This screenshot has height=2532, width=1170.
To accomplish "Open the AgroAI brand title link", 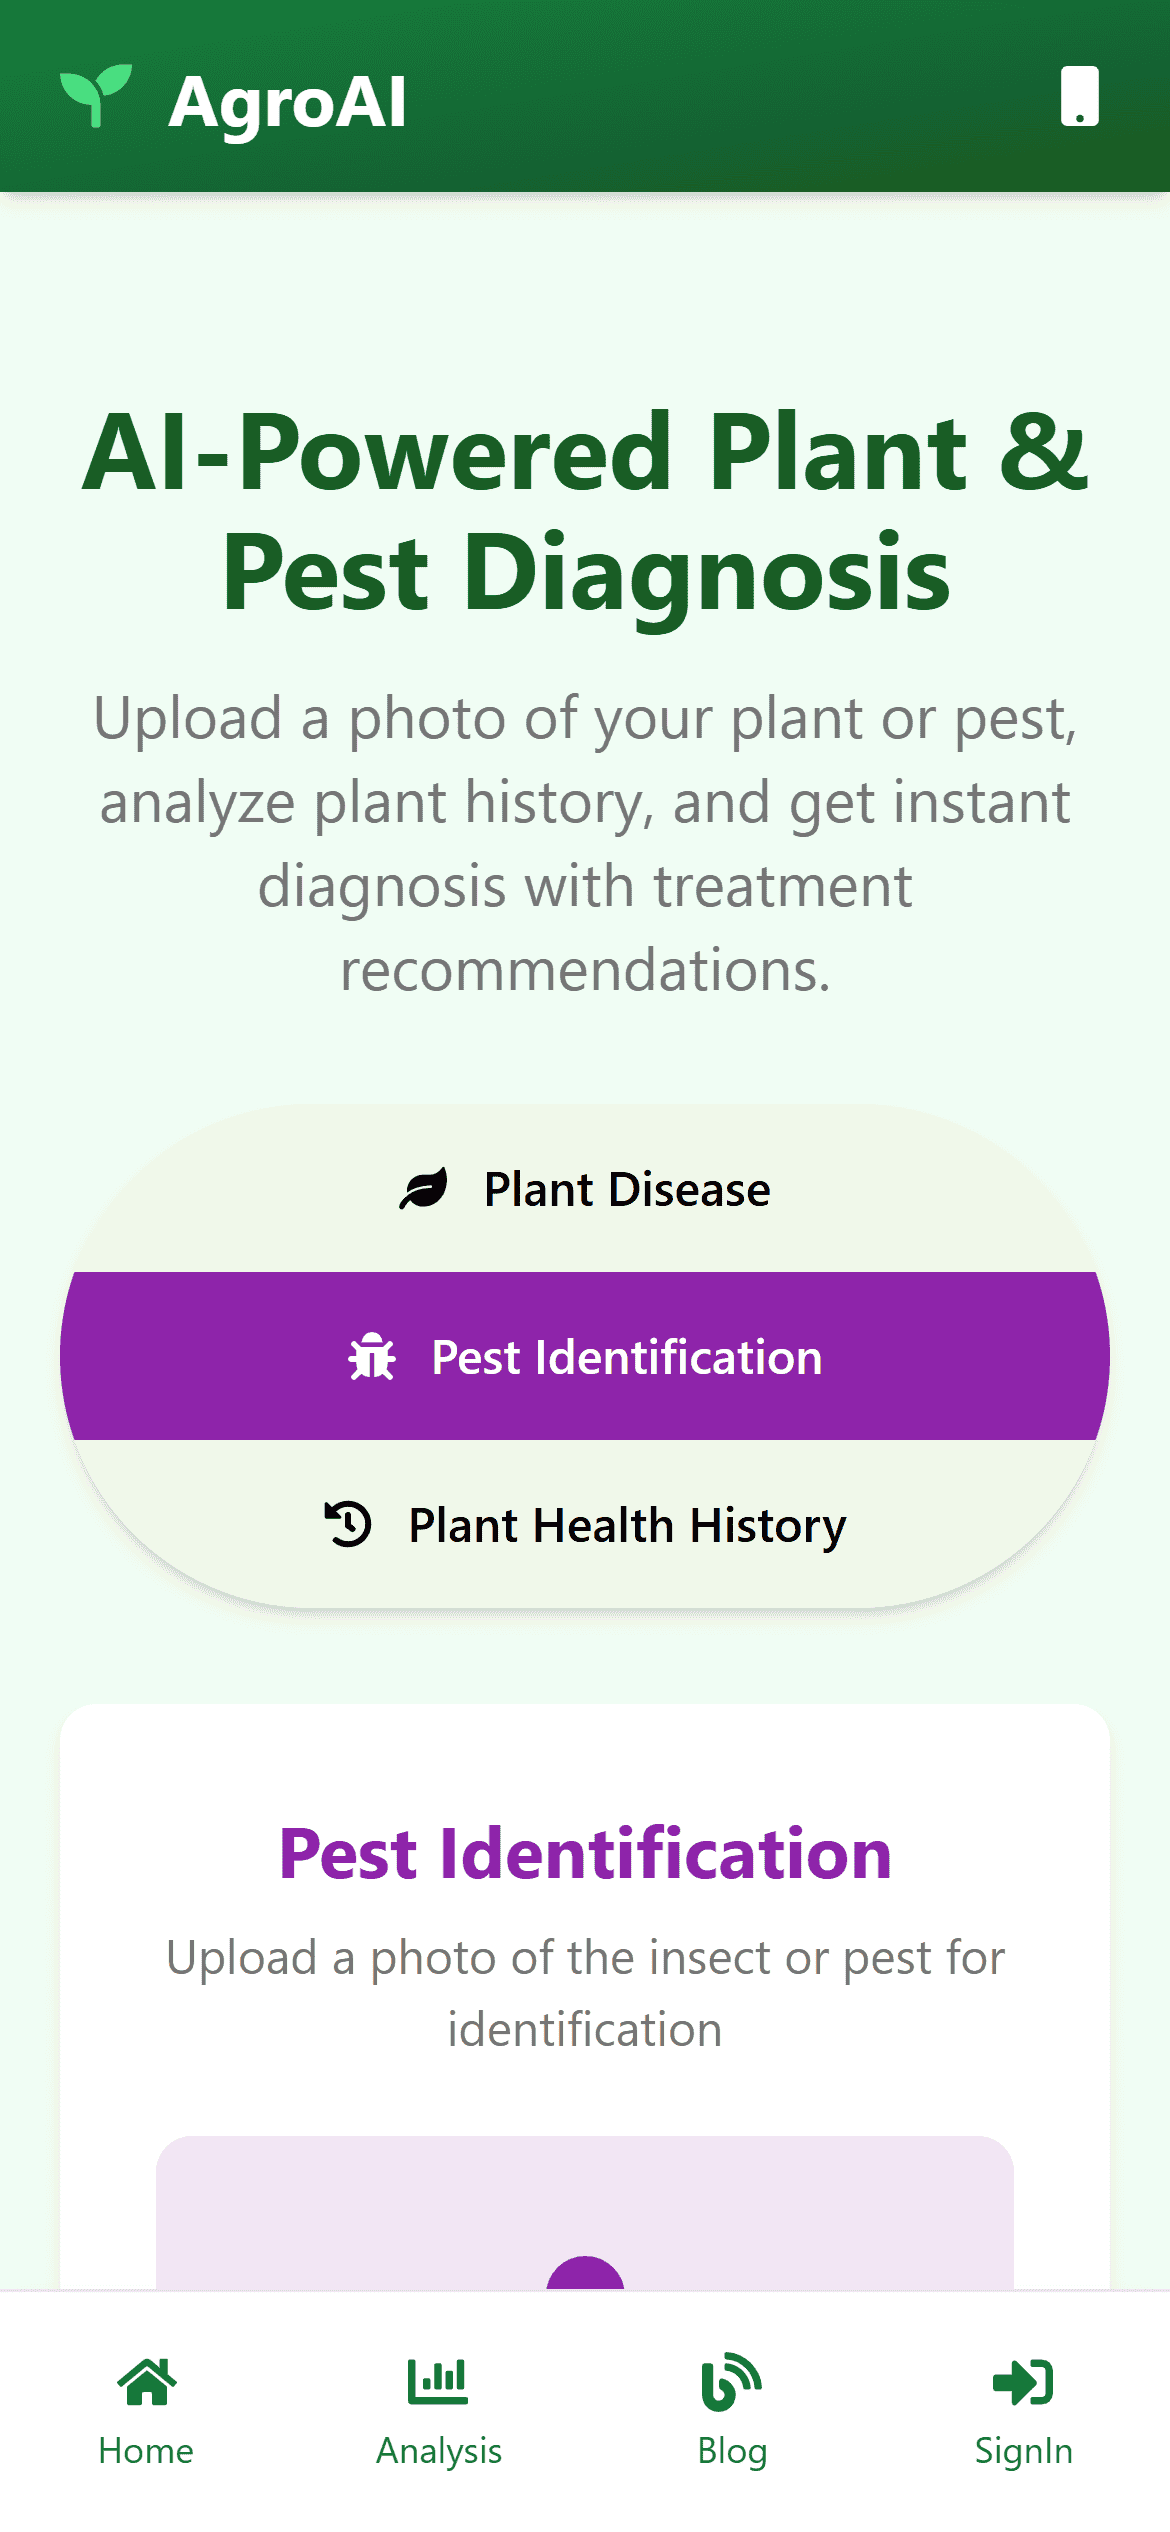I will (288, 101).
